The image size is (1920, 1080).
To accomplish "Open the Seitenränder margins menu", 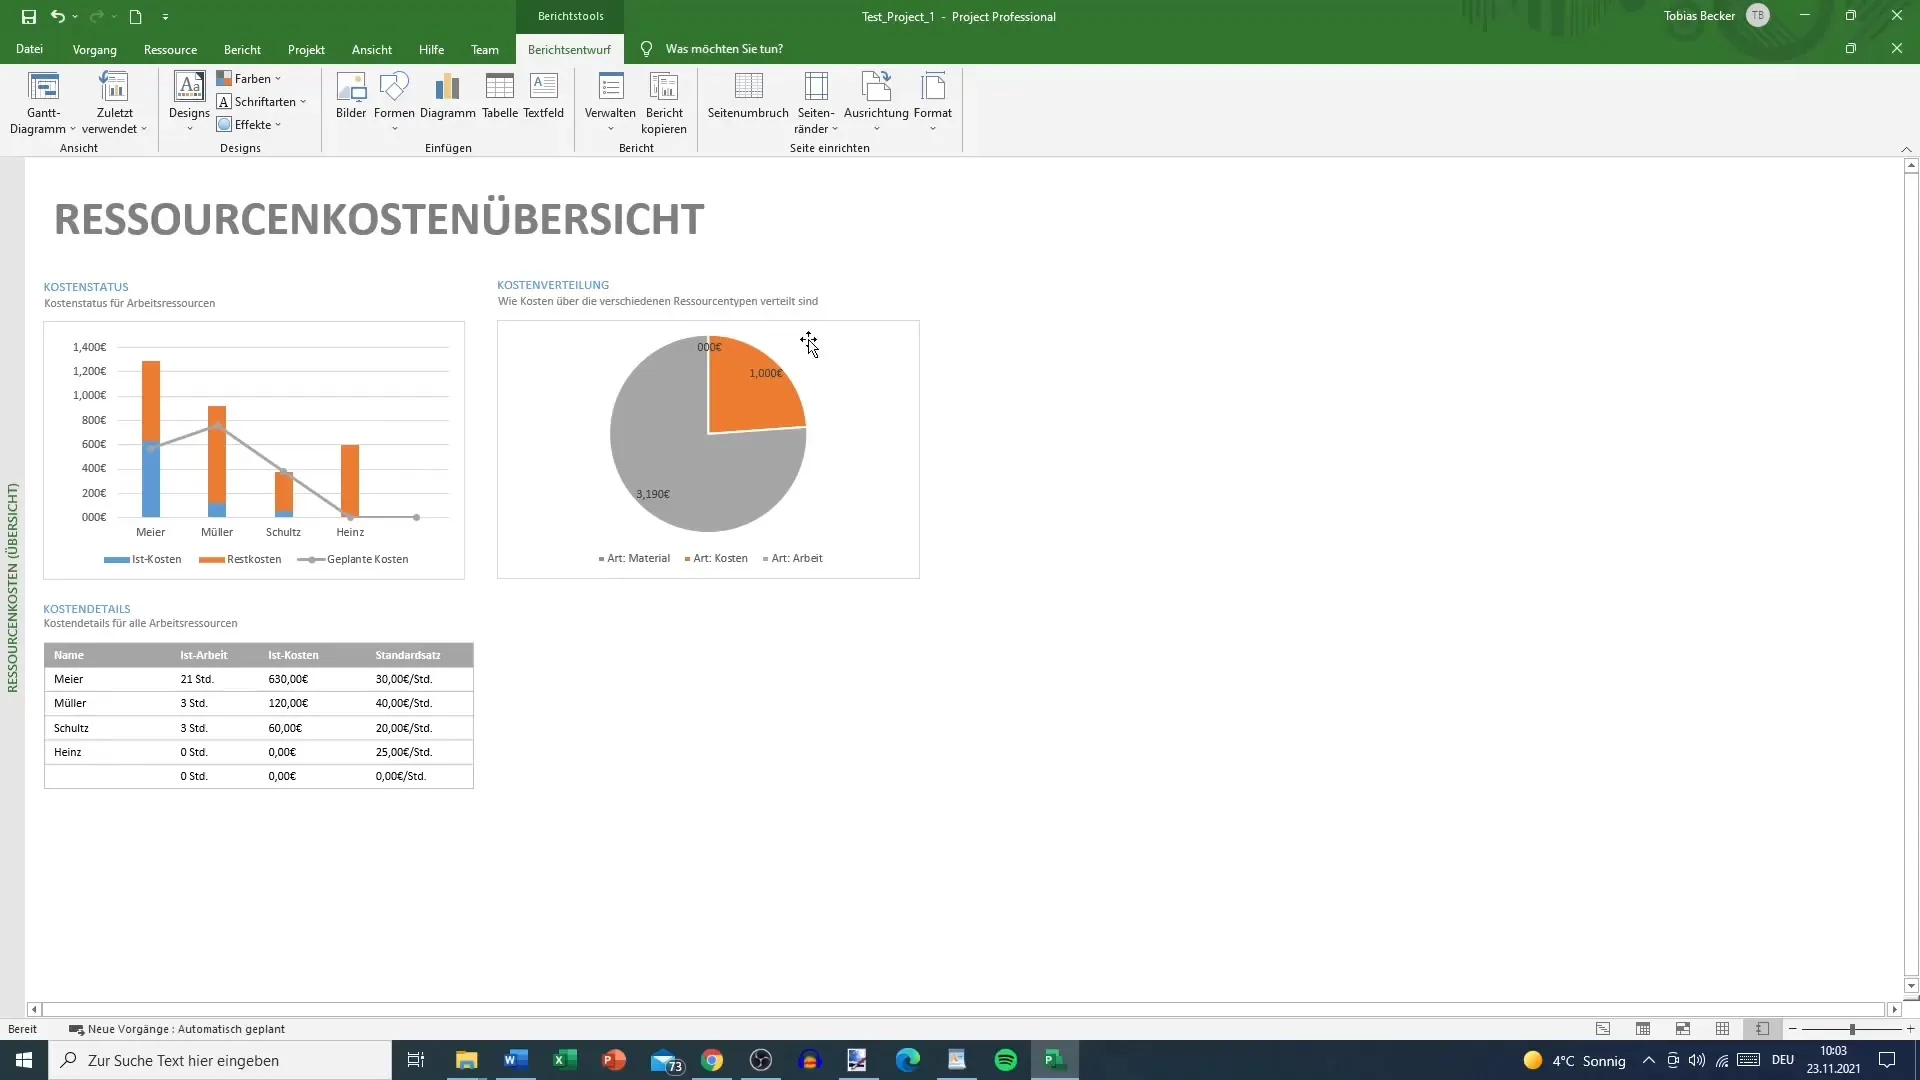I will coord(816,102).
